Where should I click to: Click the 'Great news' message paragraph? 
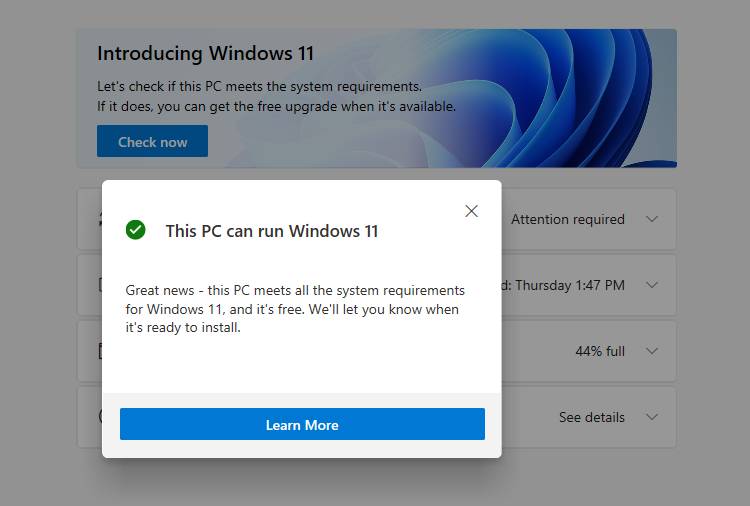295,309
